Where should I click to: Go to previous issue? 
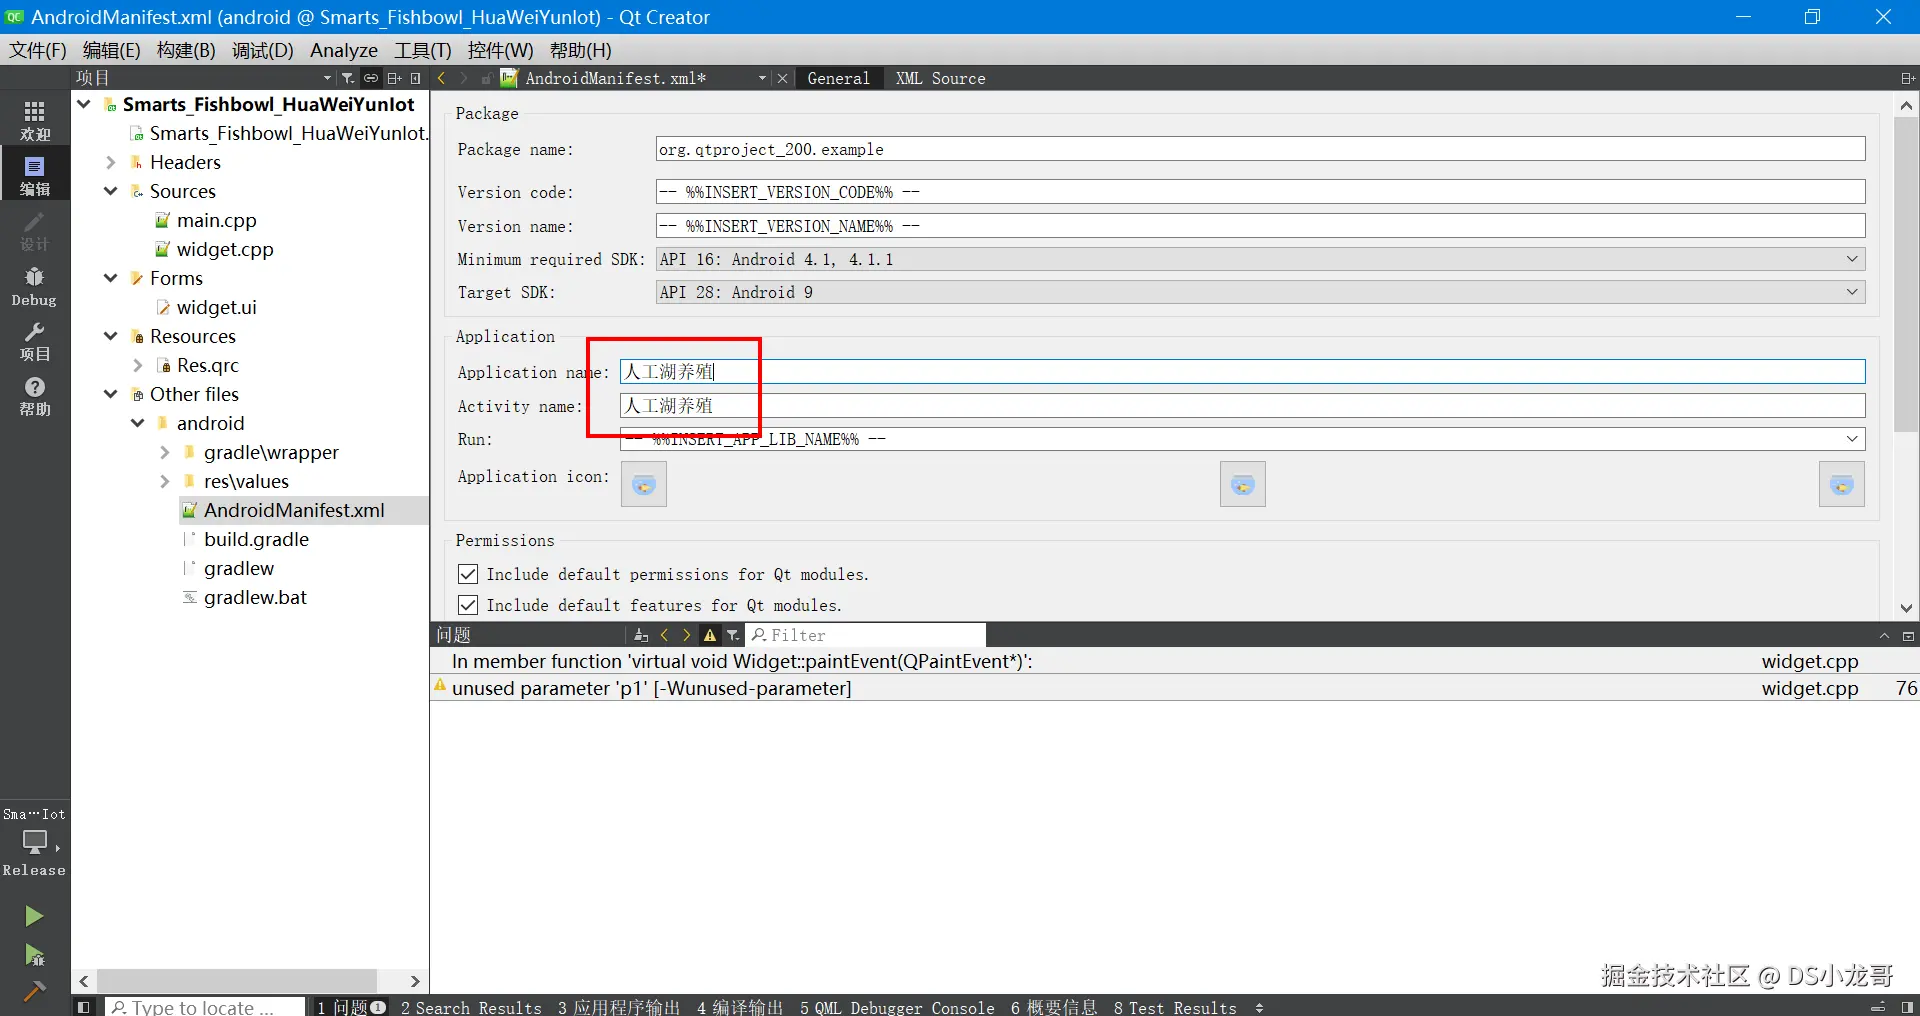click(x=664, y=635)
